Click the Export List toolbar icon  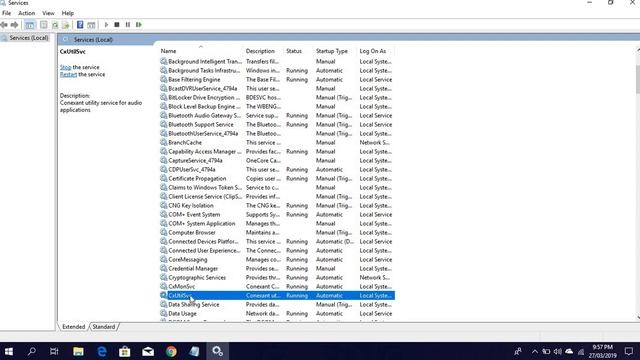(x=66, y=25)
